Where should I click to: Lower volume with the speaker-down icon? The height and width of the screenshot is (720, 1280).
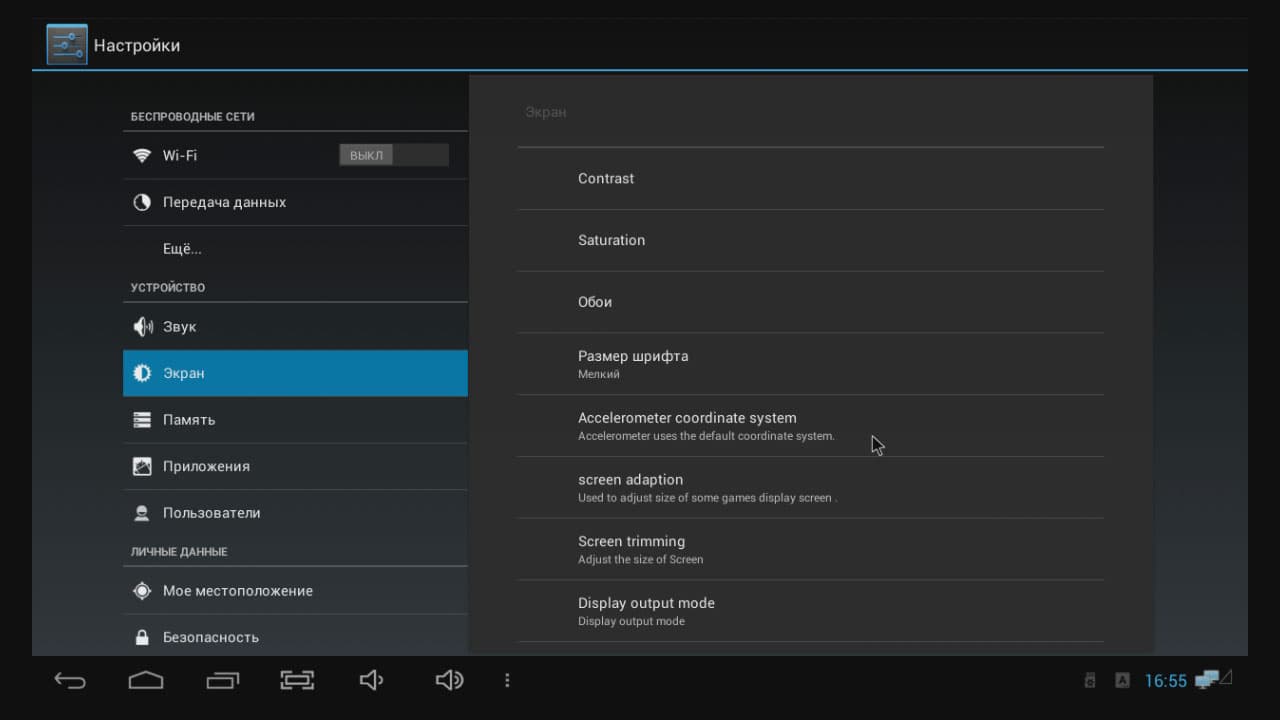(x=371, y=680)
